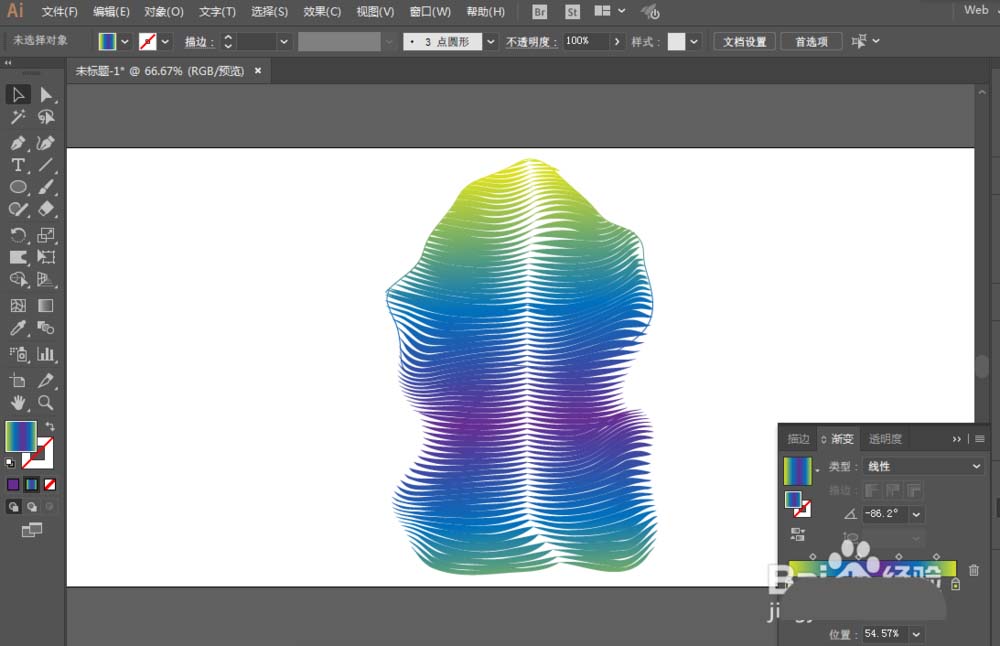Open the 3 点圆形 brush dropdown
This screenshot has width=1000, height=646.
pyautogui.click(x=490, y=41)
